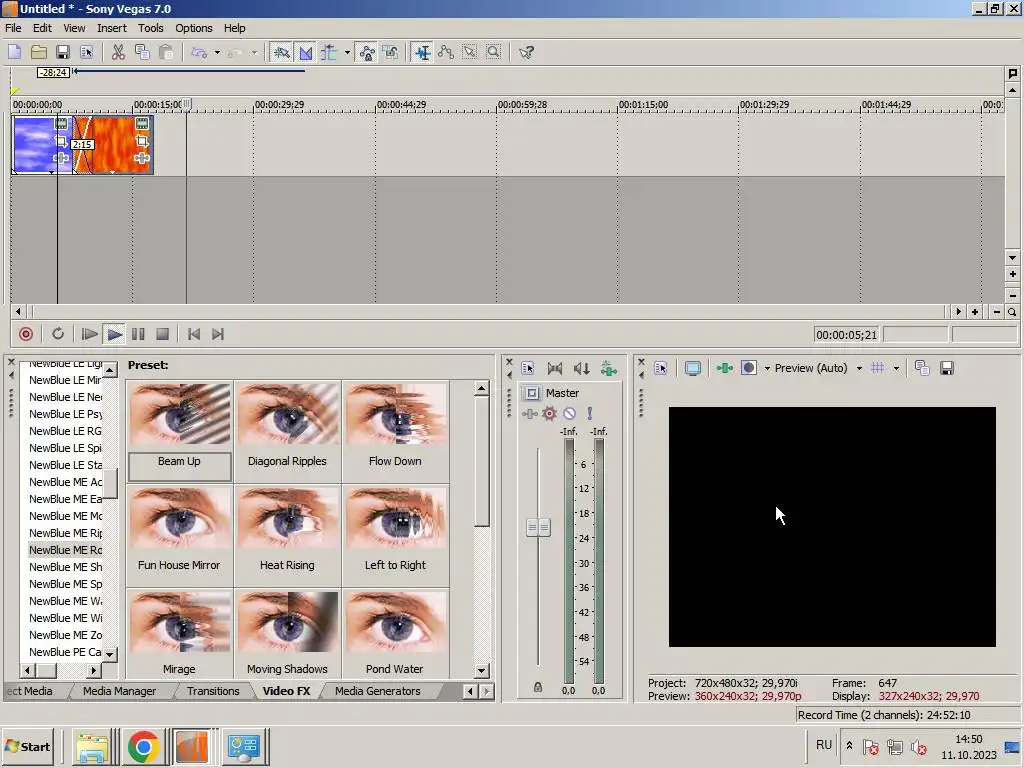Stop playback in the transport bar
Viewport: 1024px width, 768px height.
163,334
